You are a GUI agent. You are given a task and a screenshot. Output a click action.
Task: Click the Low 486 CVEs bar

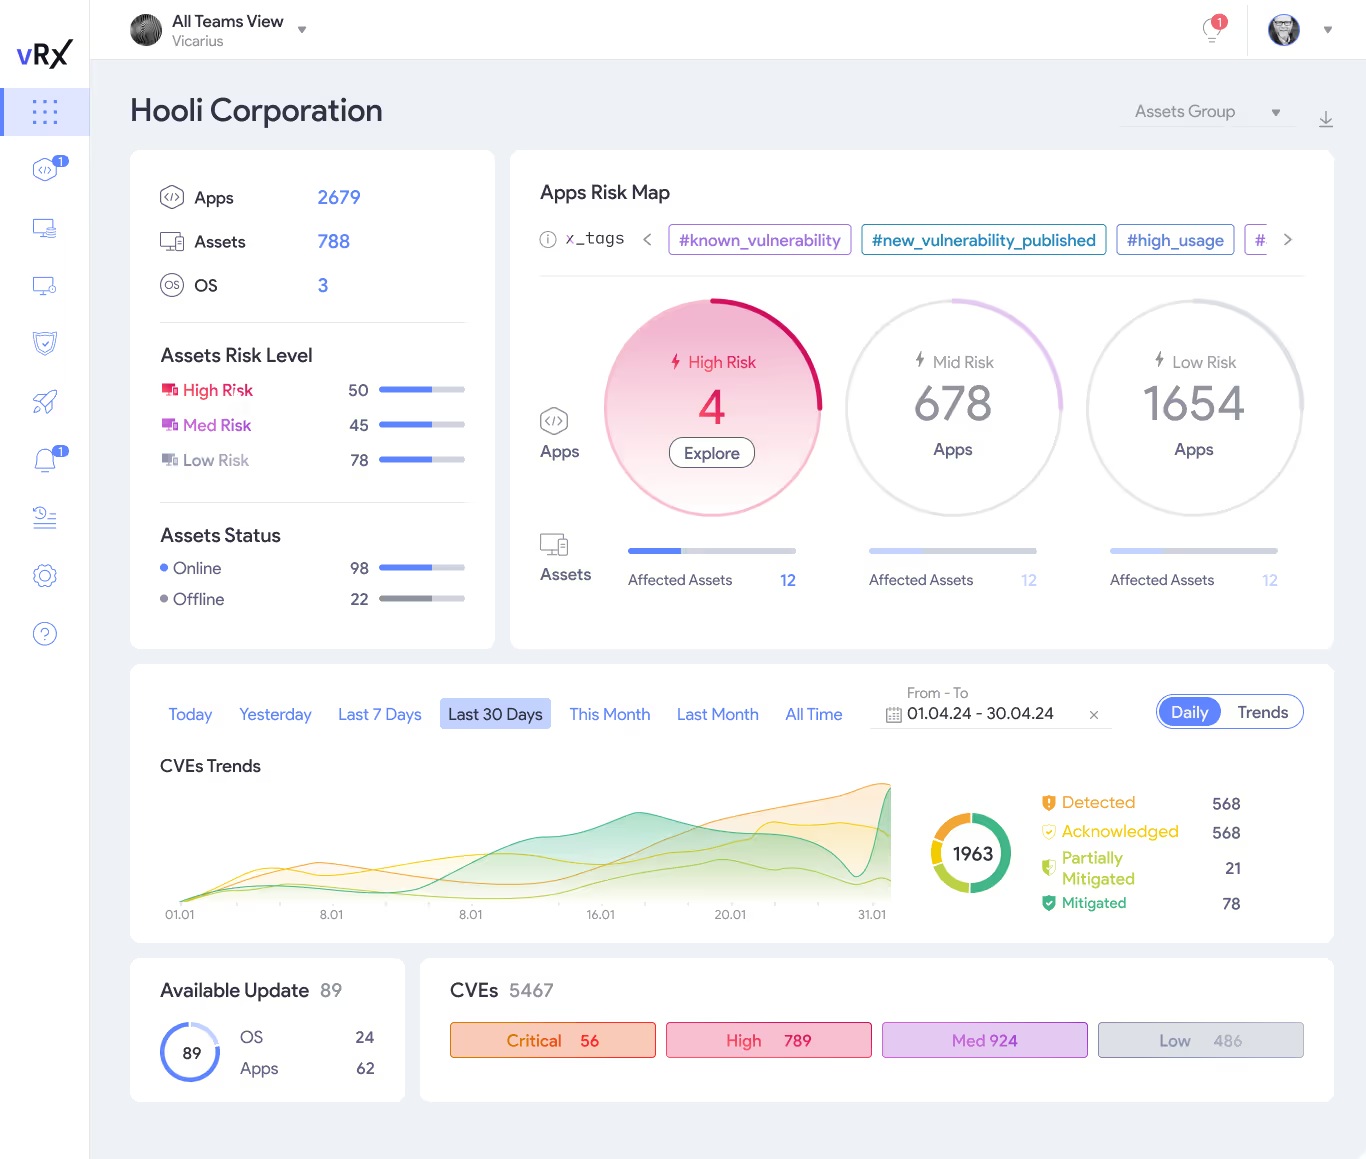(x=1201, y=1040)
